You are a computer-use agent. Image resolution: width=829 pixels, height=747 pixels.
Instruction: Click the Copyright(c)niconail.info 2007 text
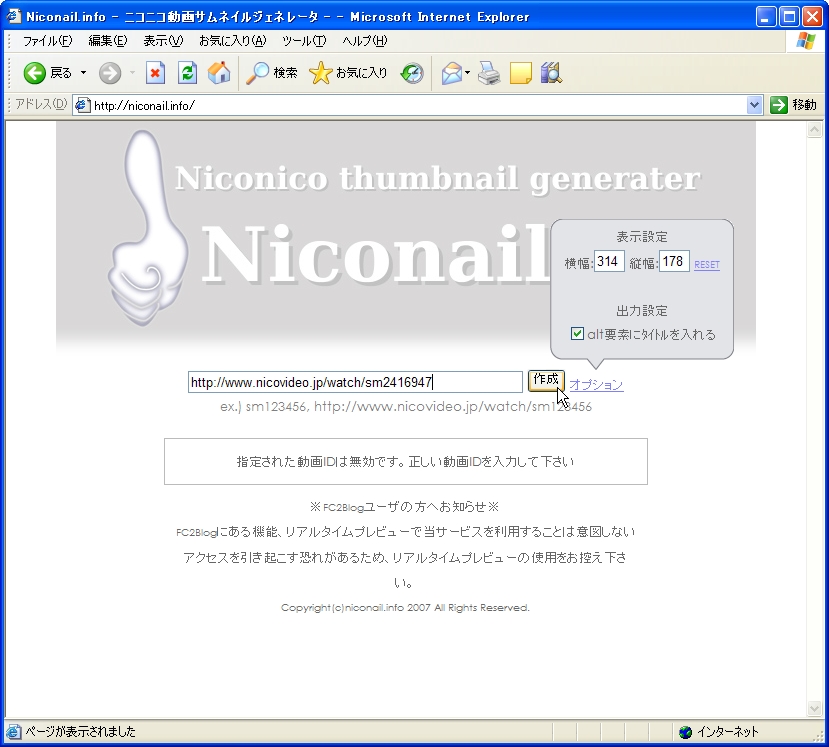(x=405, y=608)
